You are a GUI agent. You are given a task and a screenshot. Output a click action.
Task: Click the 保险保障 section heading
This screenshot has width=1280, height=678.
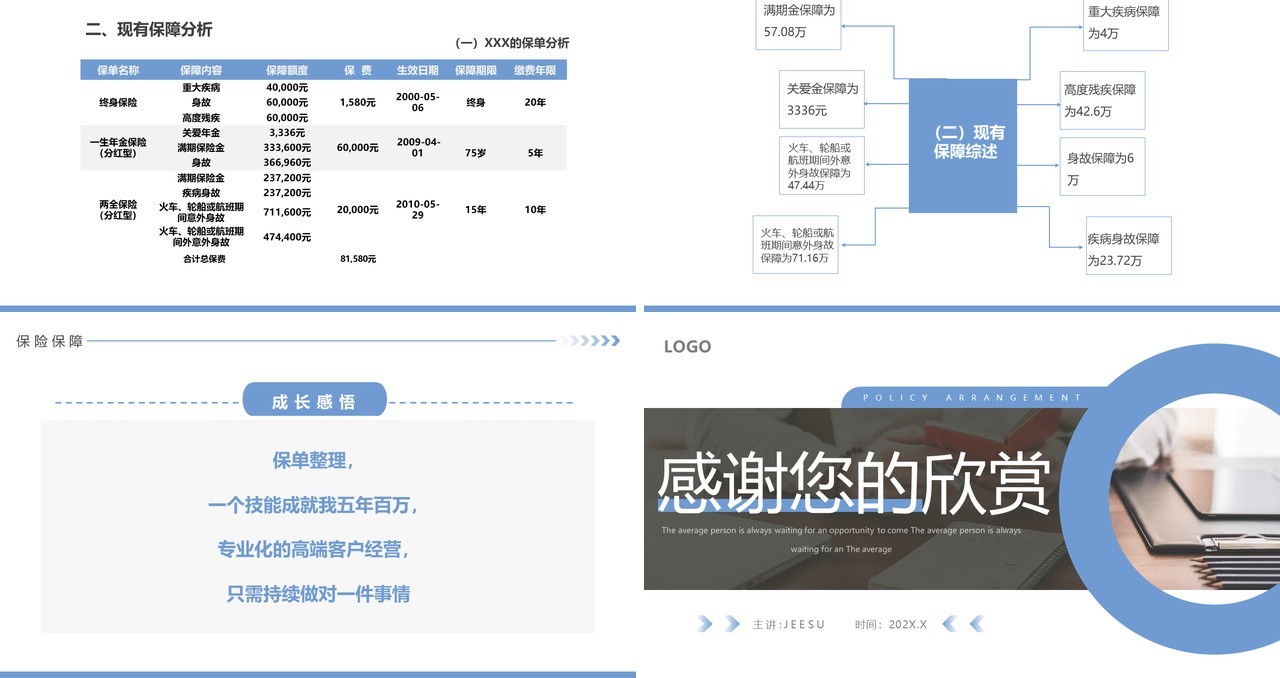[x=51, y=341]
